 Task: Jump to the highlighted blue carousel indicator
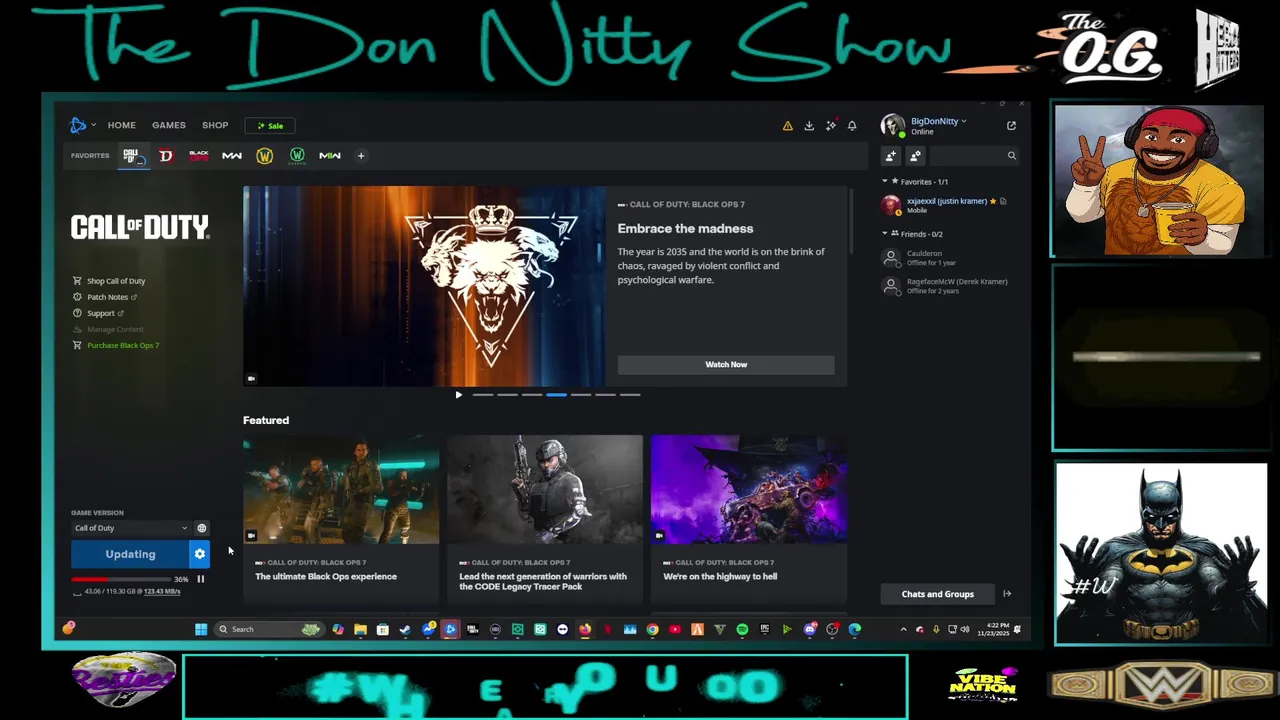[556, 395]
